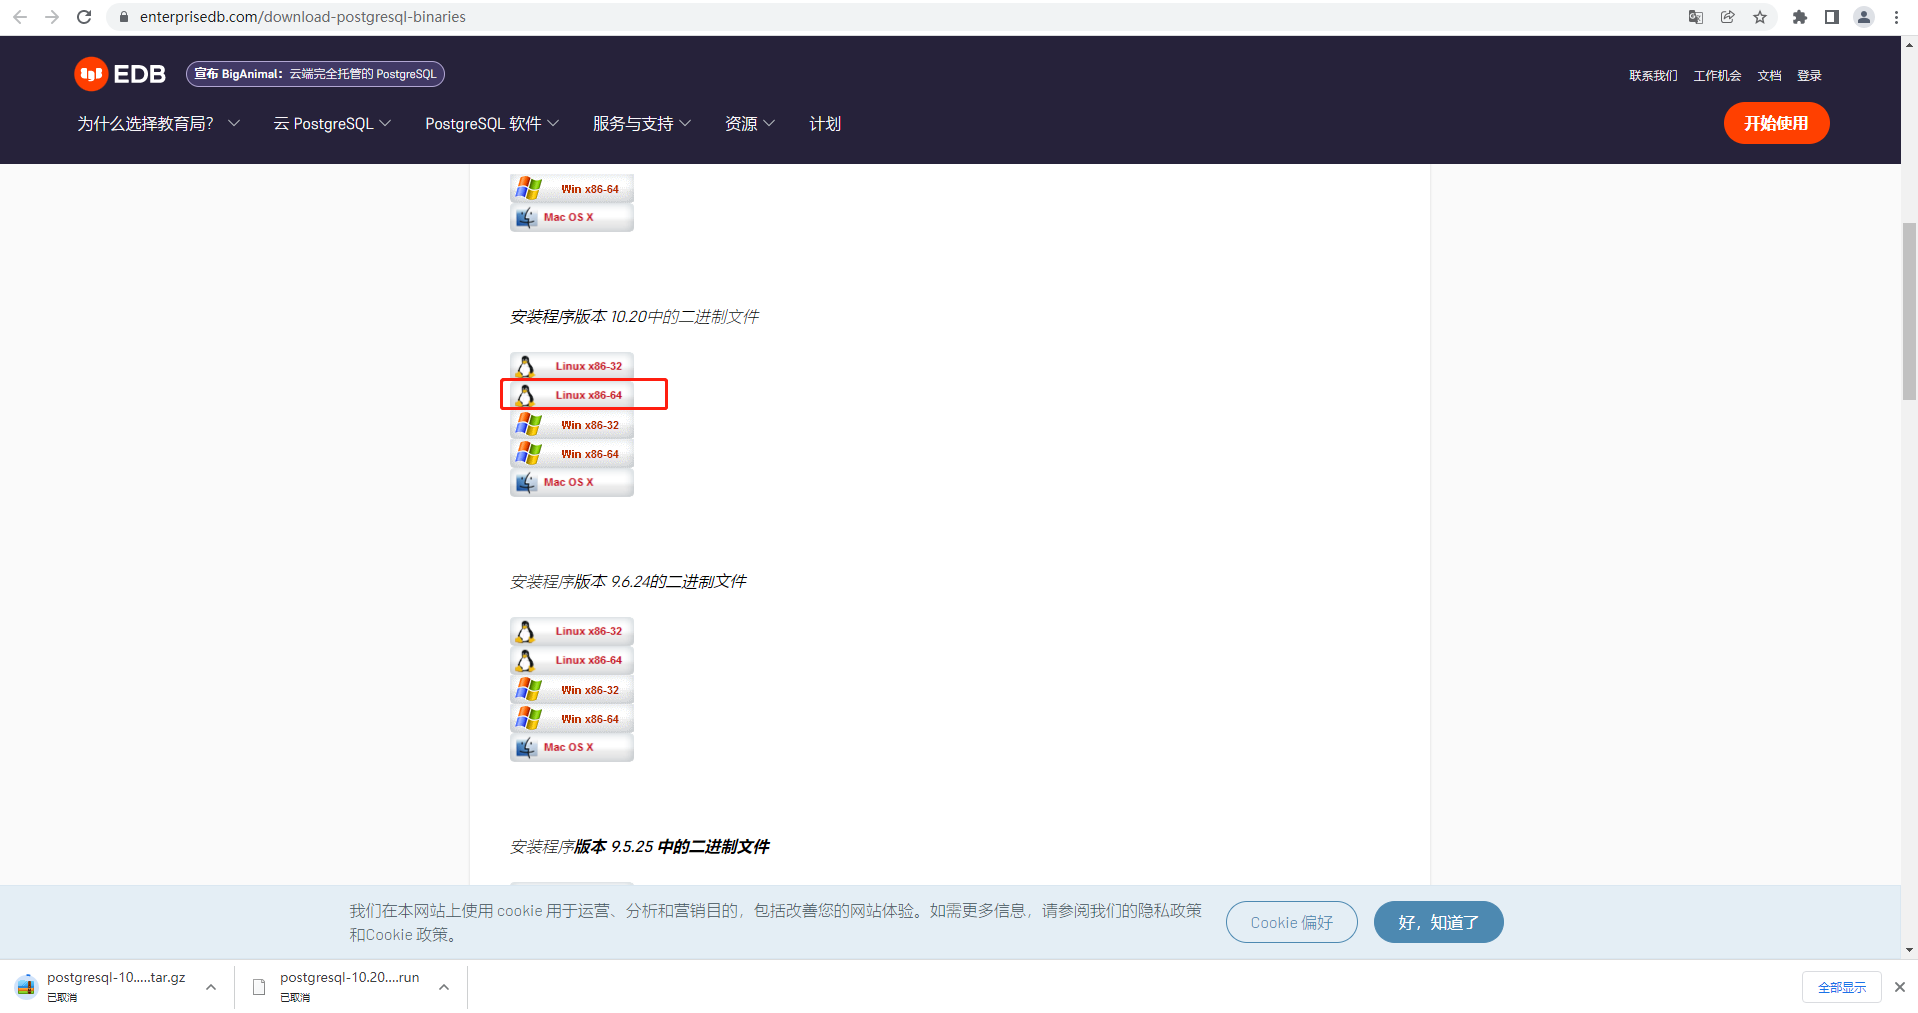Screen dimensions: 1918x1013
Task: Open the PostgreSQL 软件 menu
Action: tap(491, 123)
